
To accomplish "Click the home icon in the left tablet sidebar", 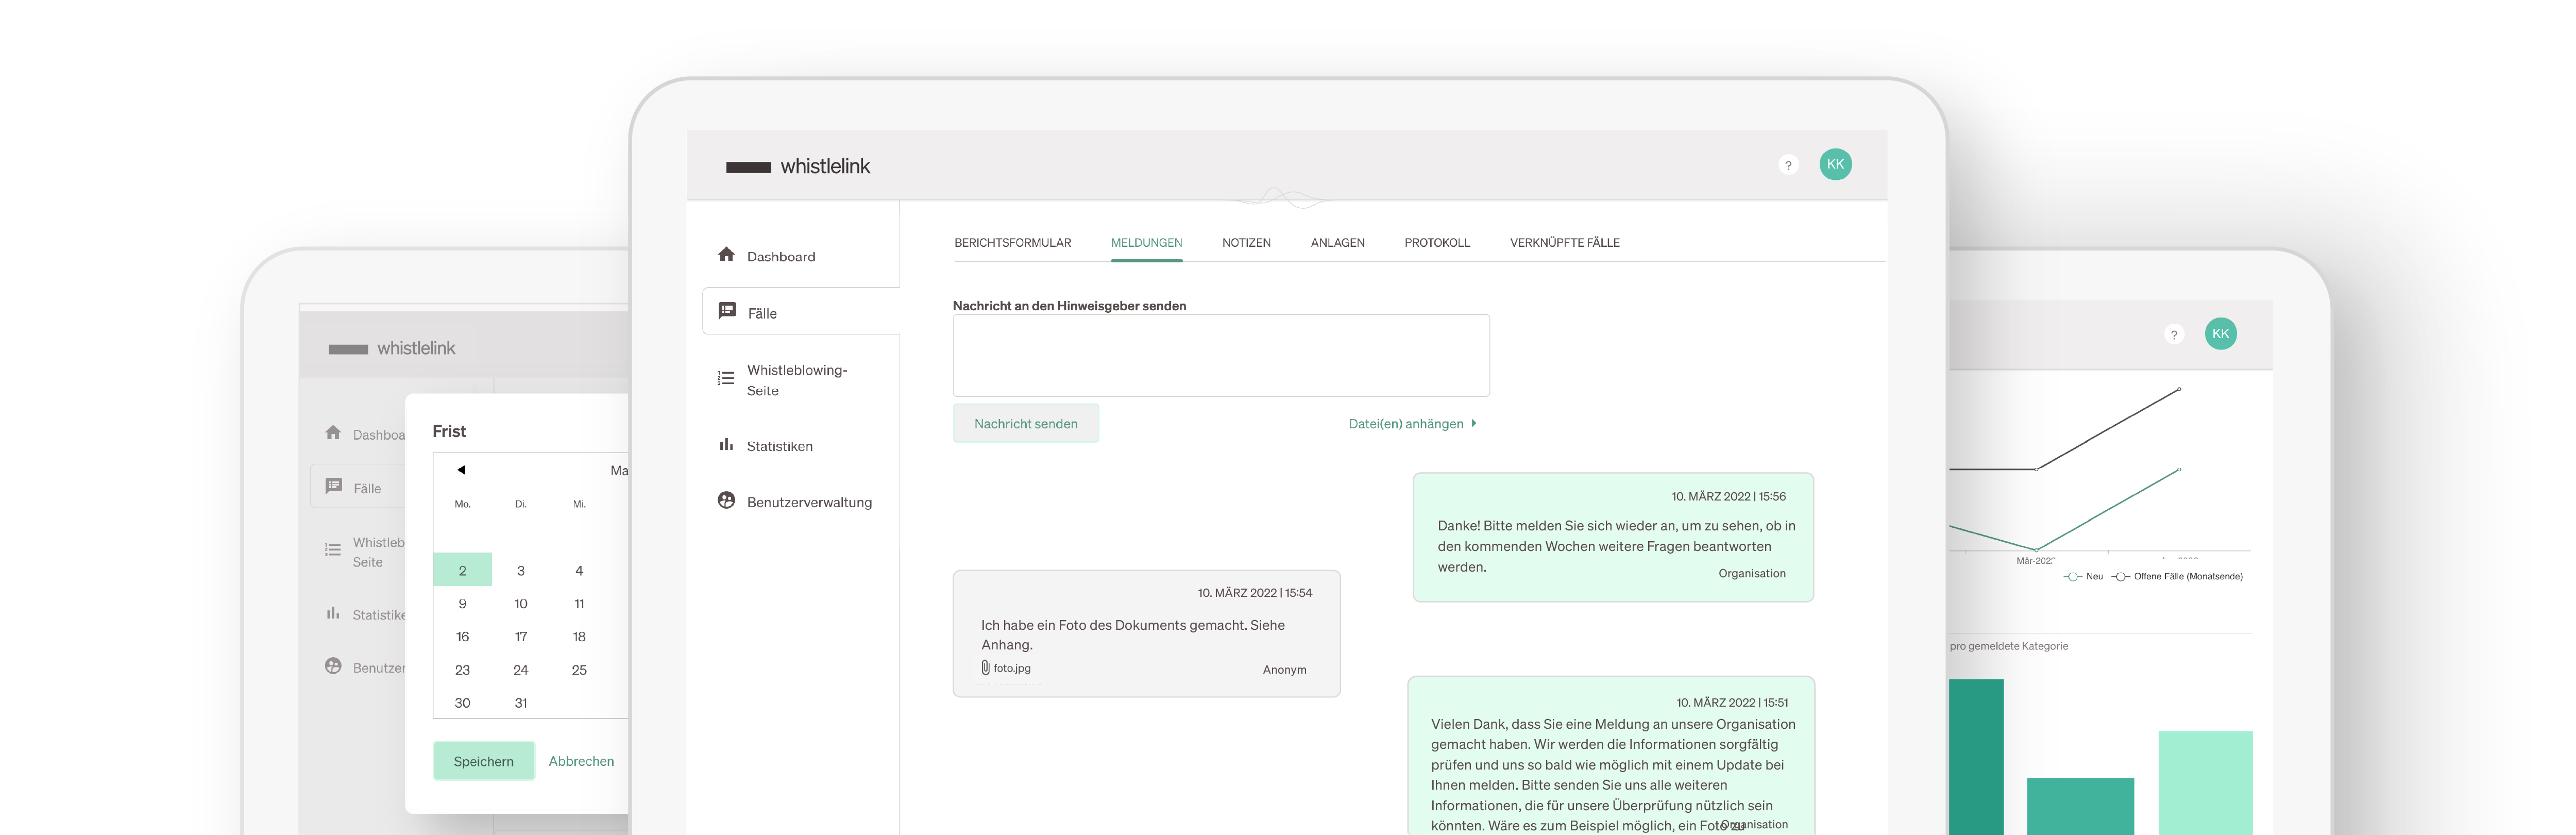I will click(x=333, y=433).
